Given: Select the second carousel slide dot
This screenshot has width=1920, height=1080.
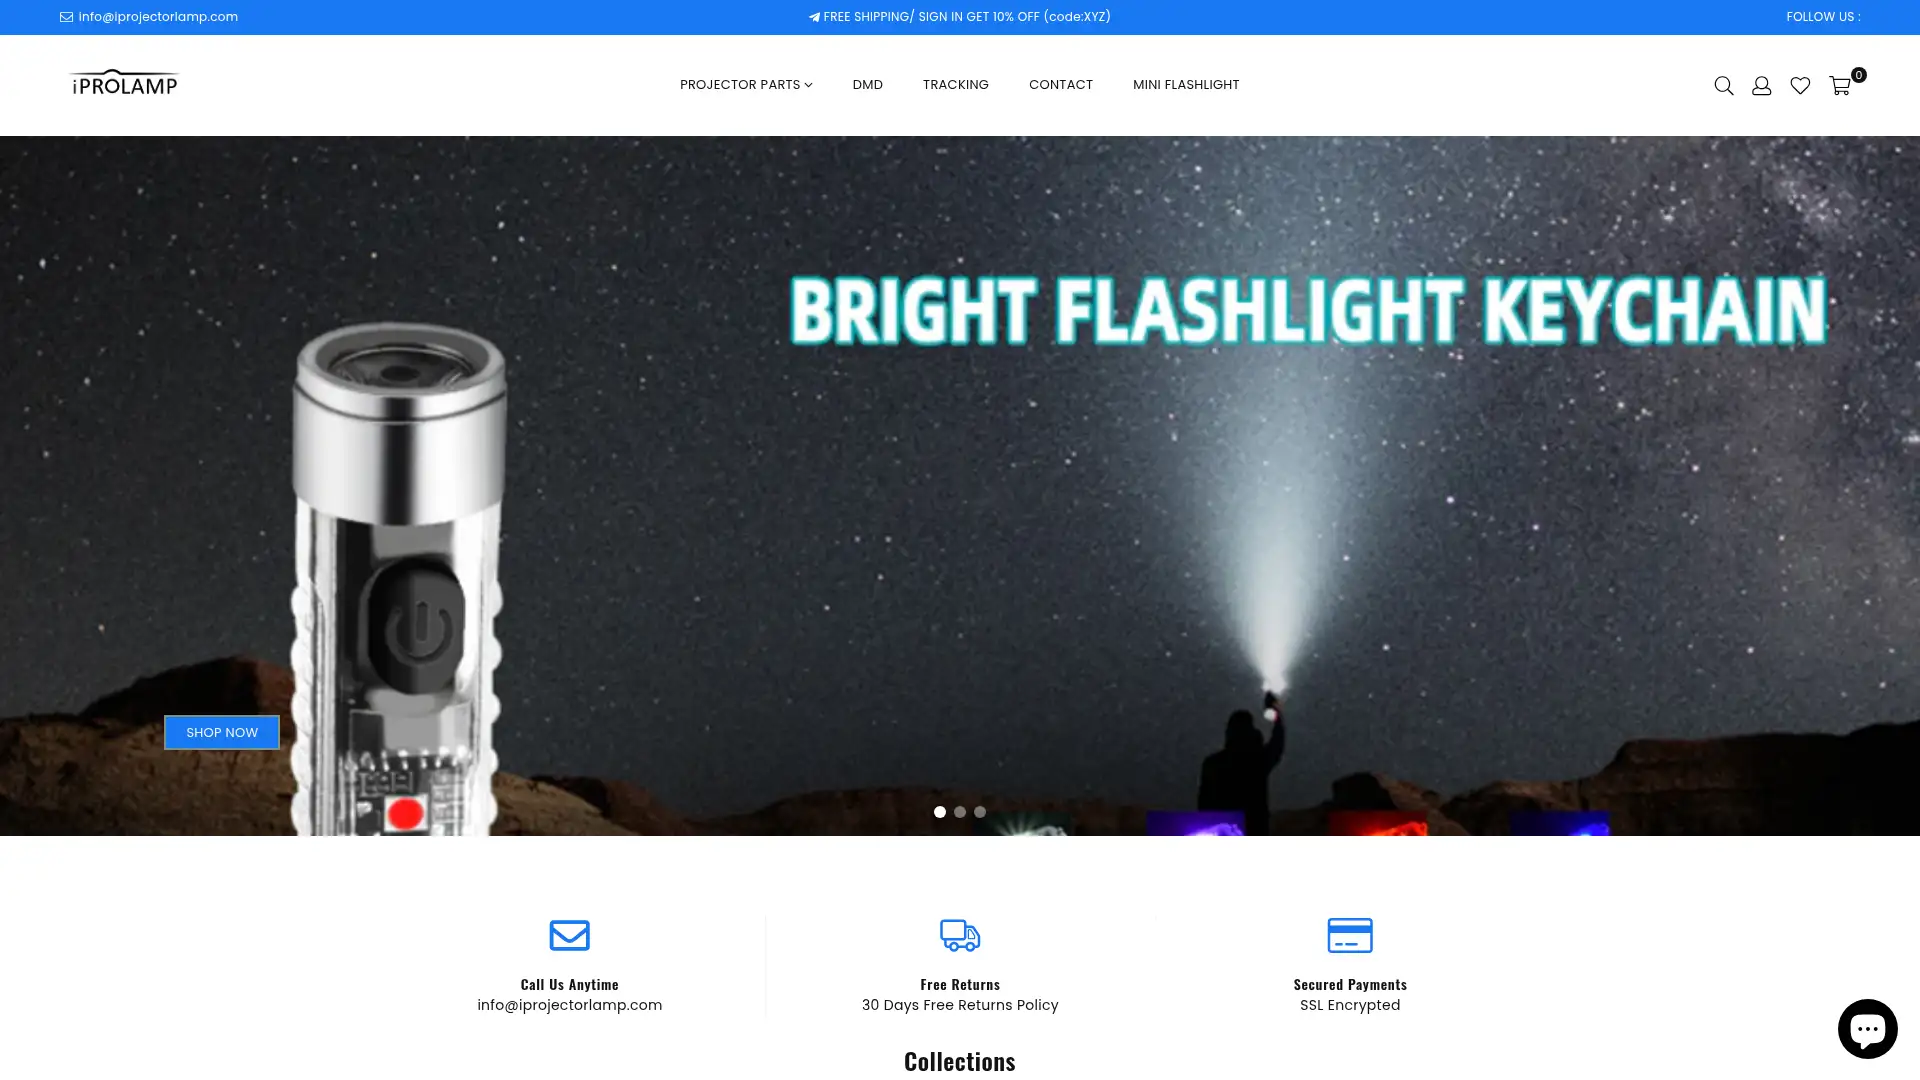Looking at the screenshot, I should click(x=960, y=812).
